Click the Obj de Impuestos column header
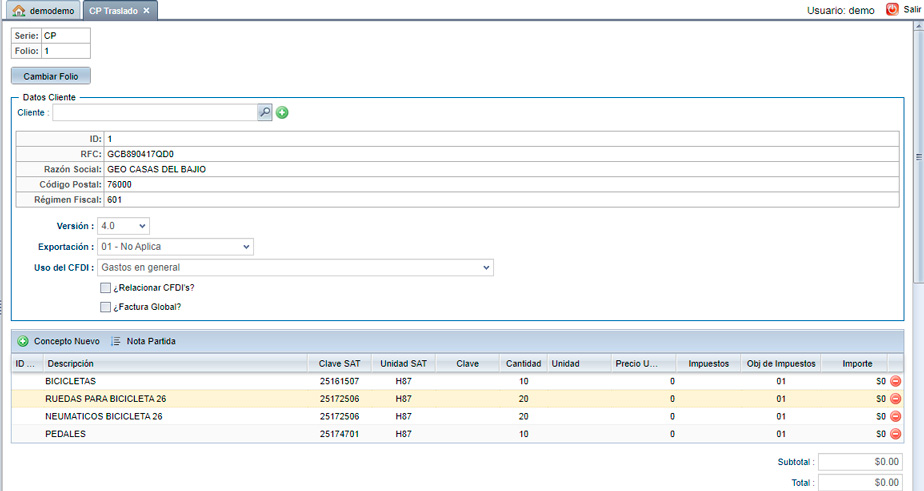This screenshot has width=924, height=491. click(781, 364)
